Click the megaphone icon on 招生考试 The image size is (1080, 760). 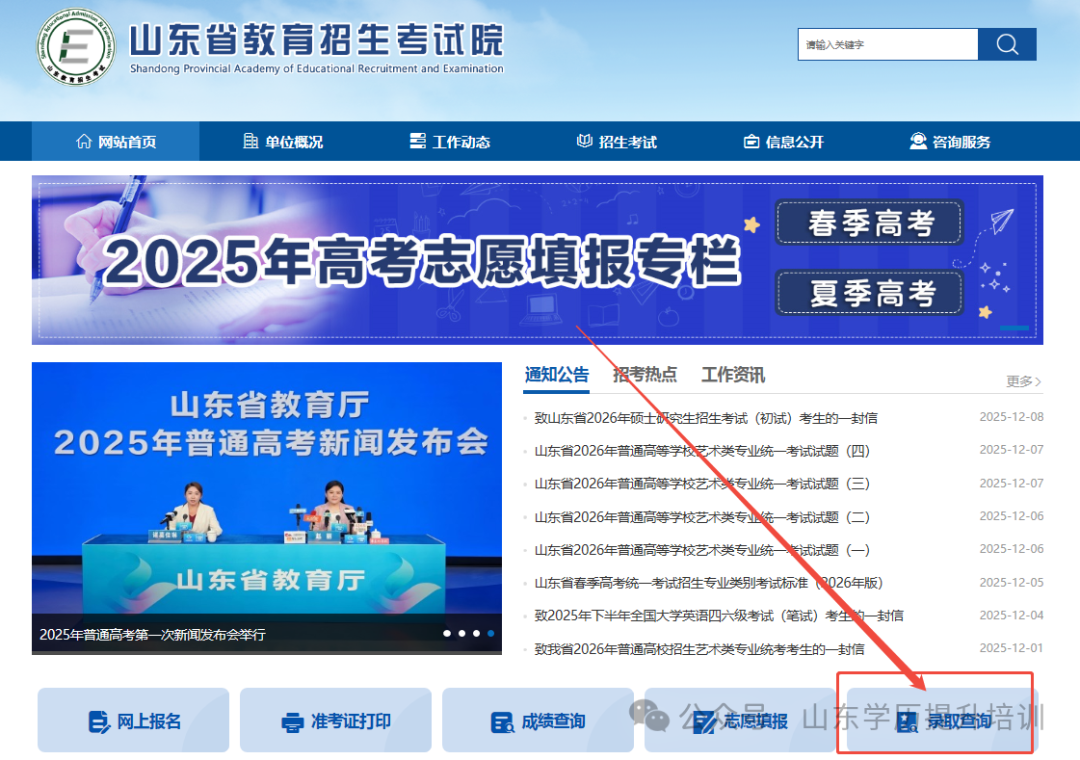(x=583, y=141)
